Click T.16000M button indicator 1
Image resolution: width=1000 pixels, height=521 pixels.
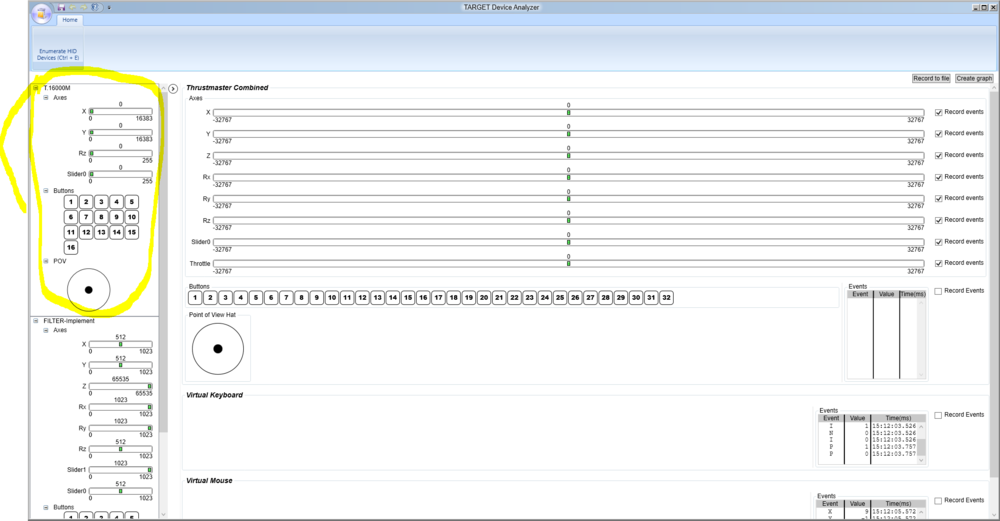pyautogui.click(x=71, y=202)
